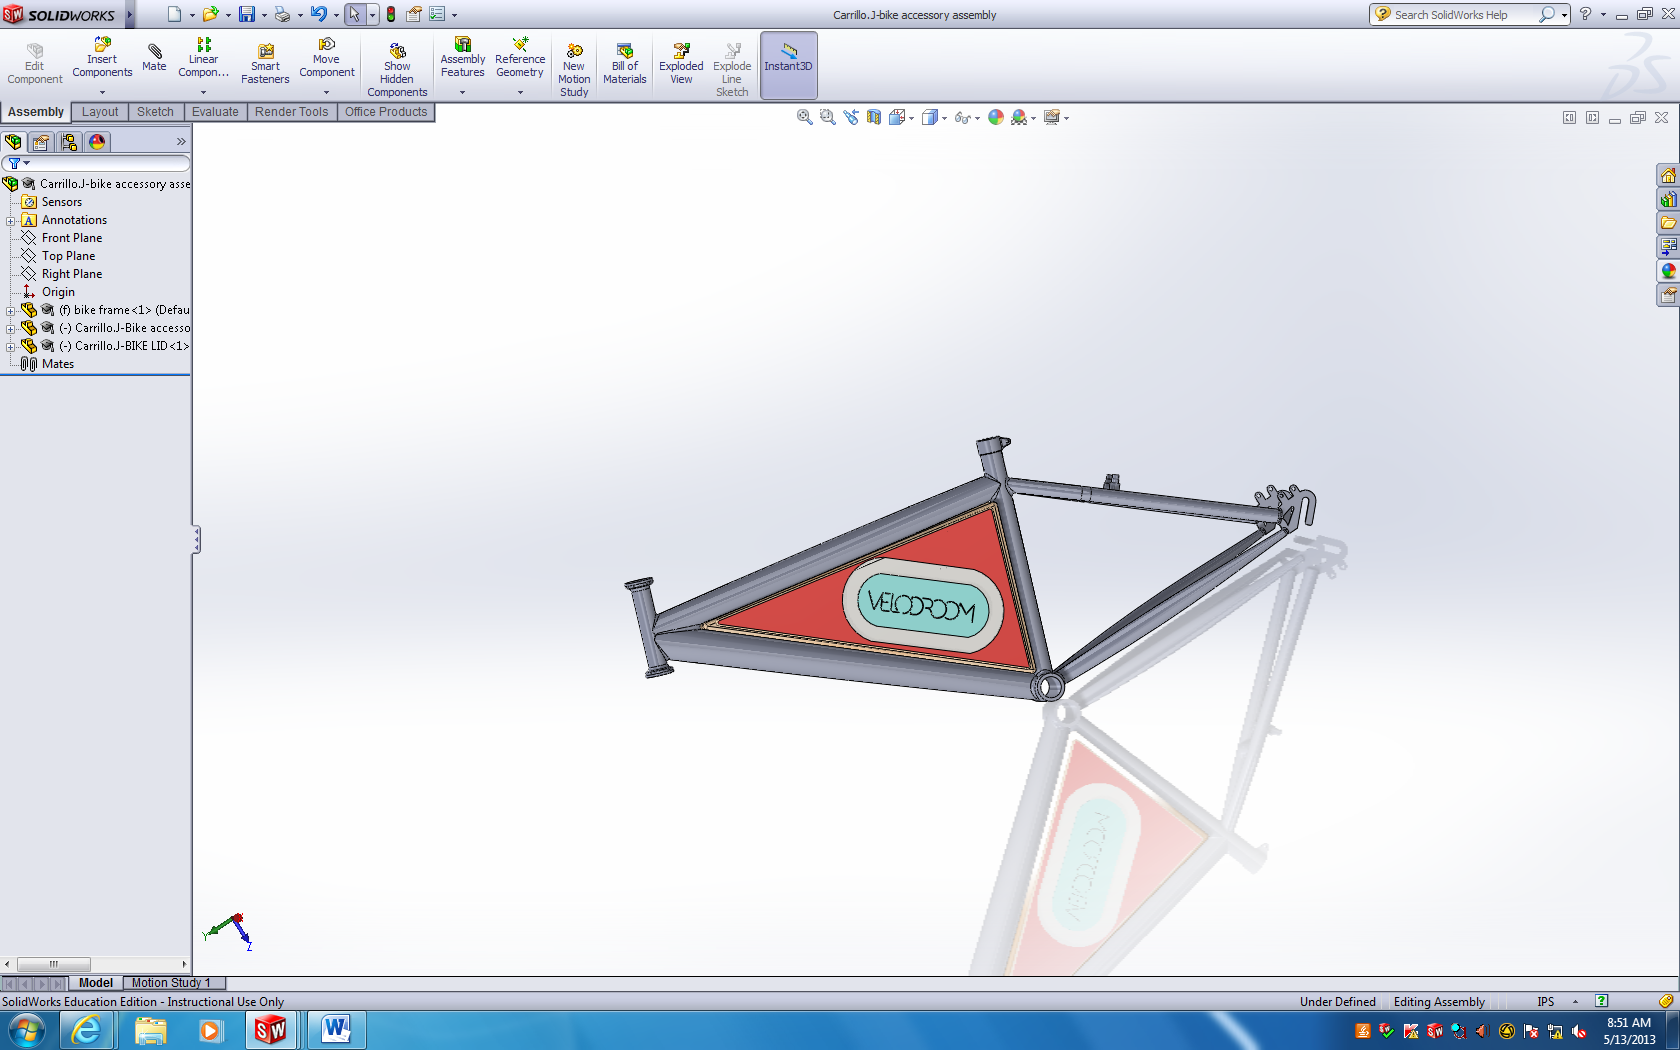Create a New Motion Study

pos(574,70)
